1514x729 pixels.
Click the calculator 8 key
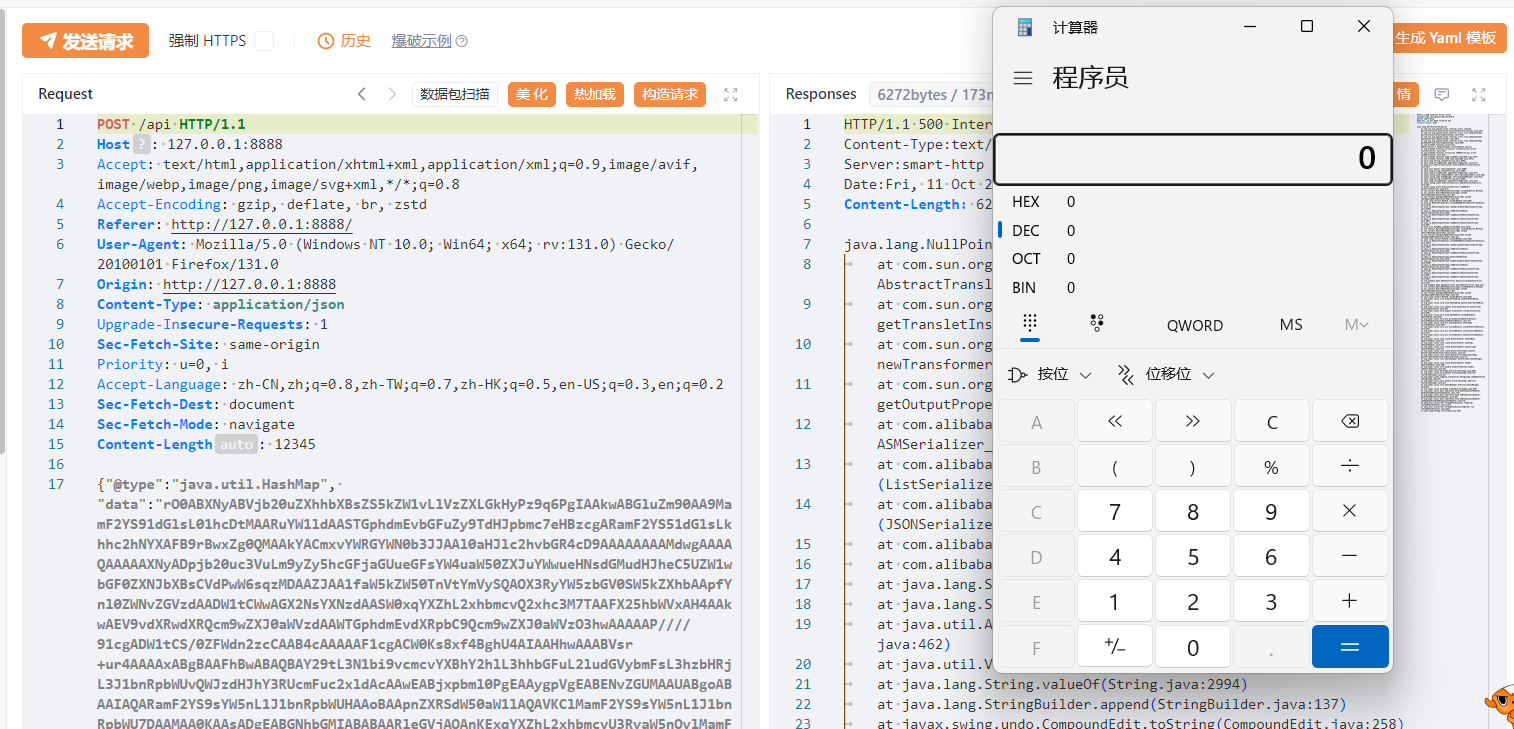pyautogui.click(x=1193, y=511)
